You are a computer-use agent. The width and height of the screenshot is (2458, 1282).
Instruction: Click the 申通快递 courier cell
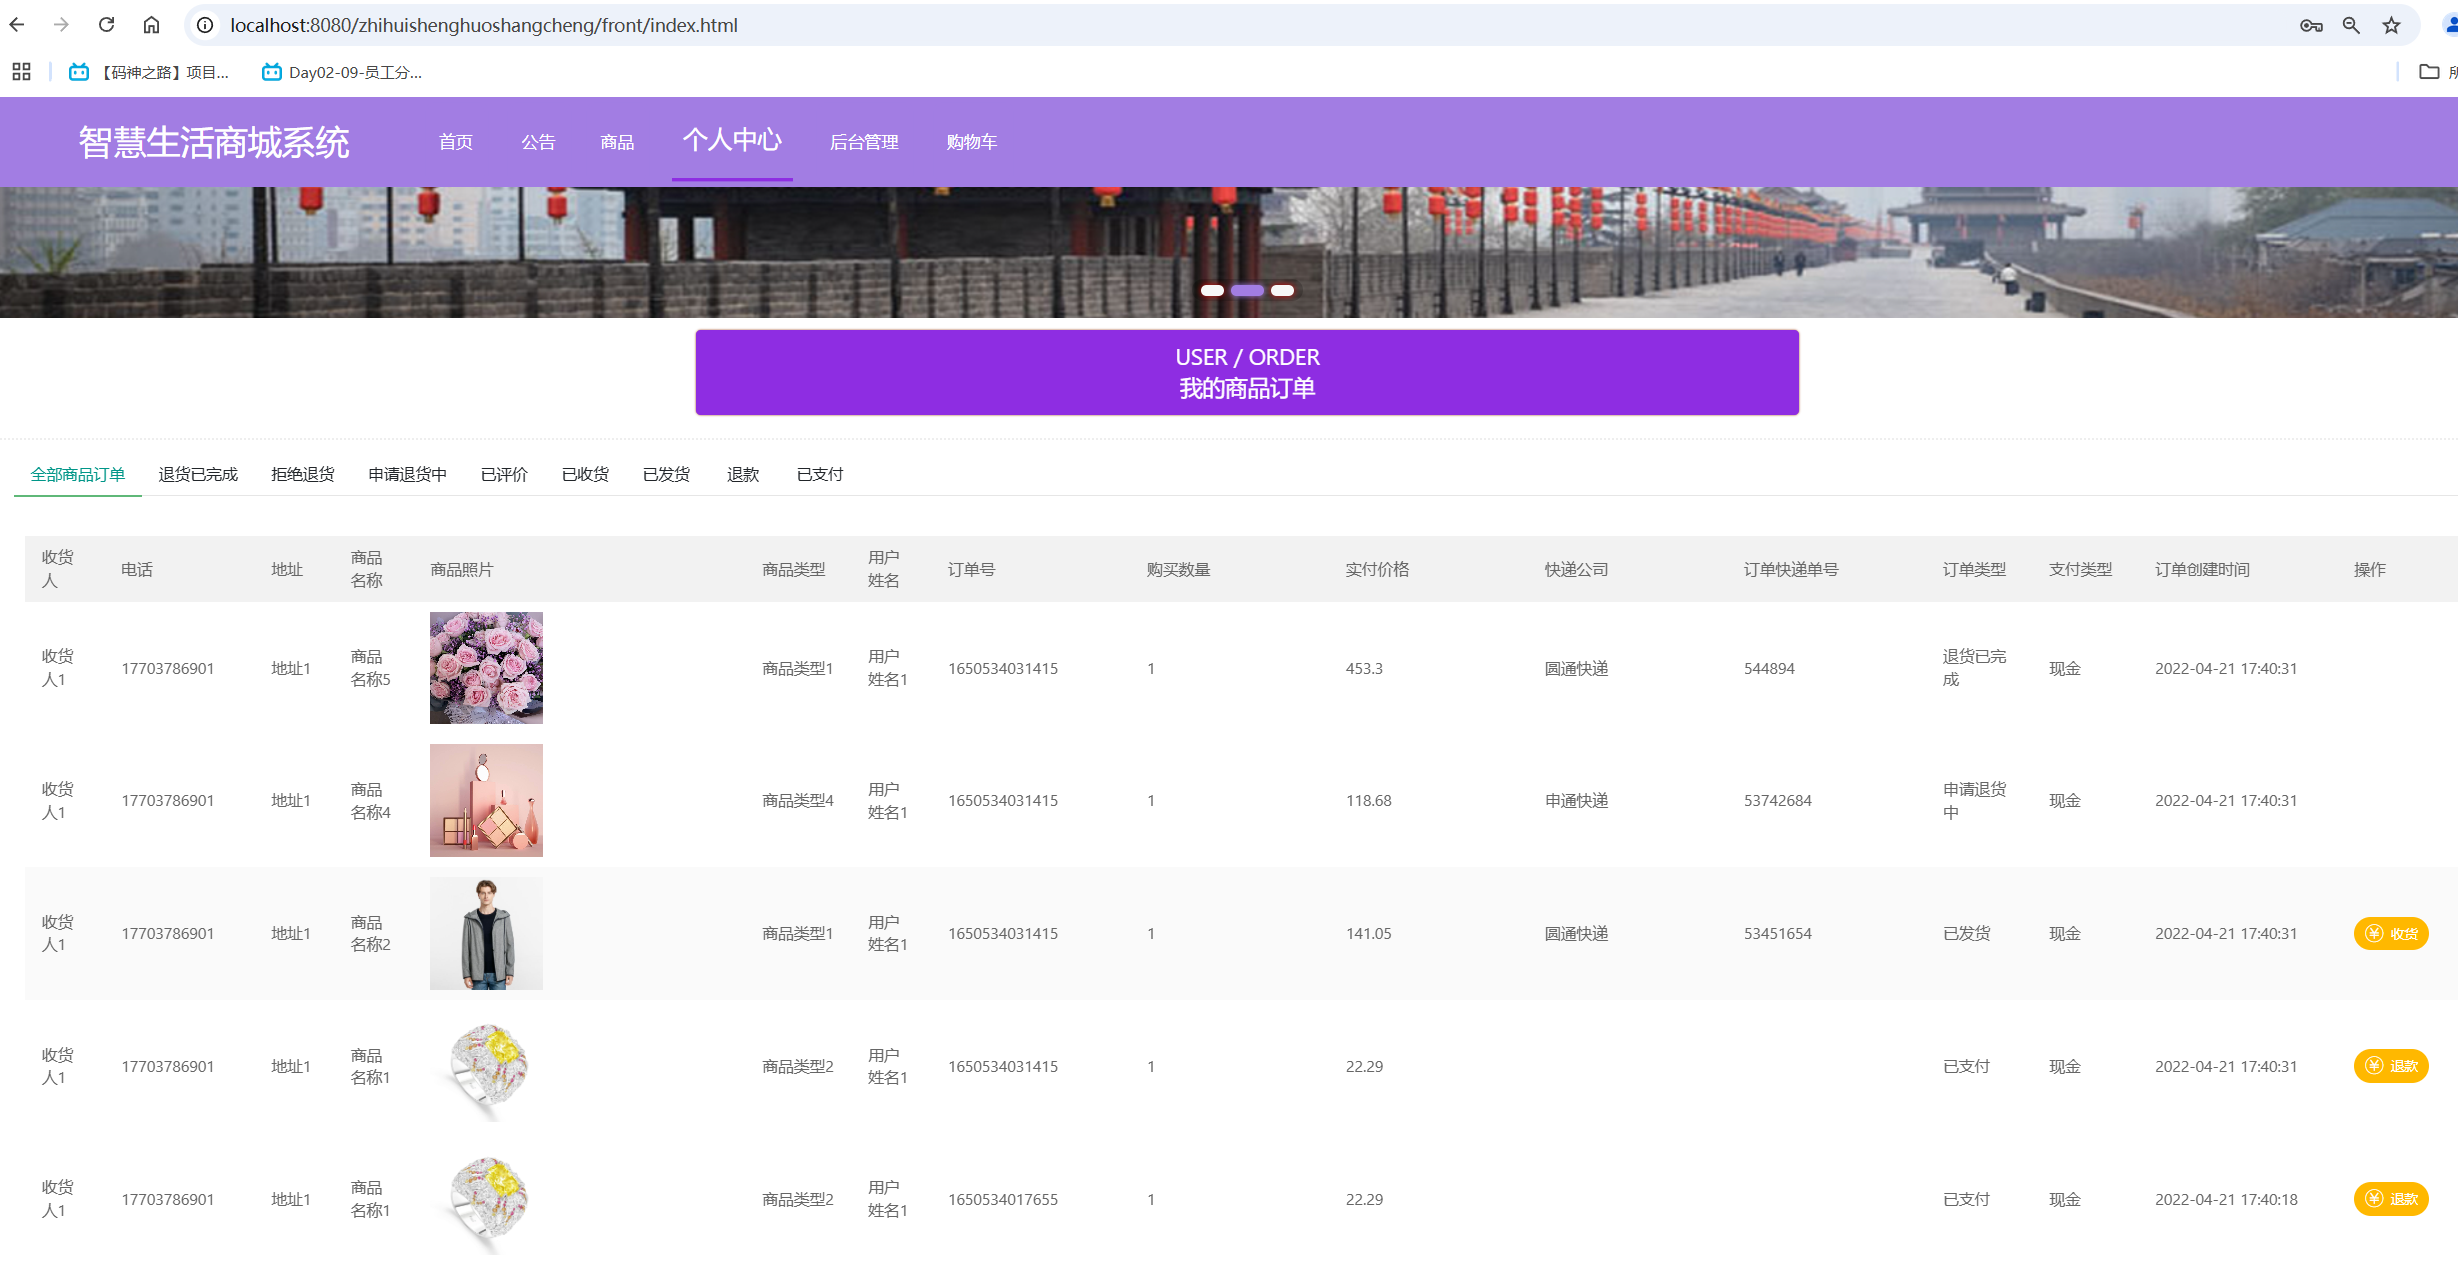(1576, 800)
